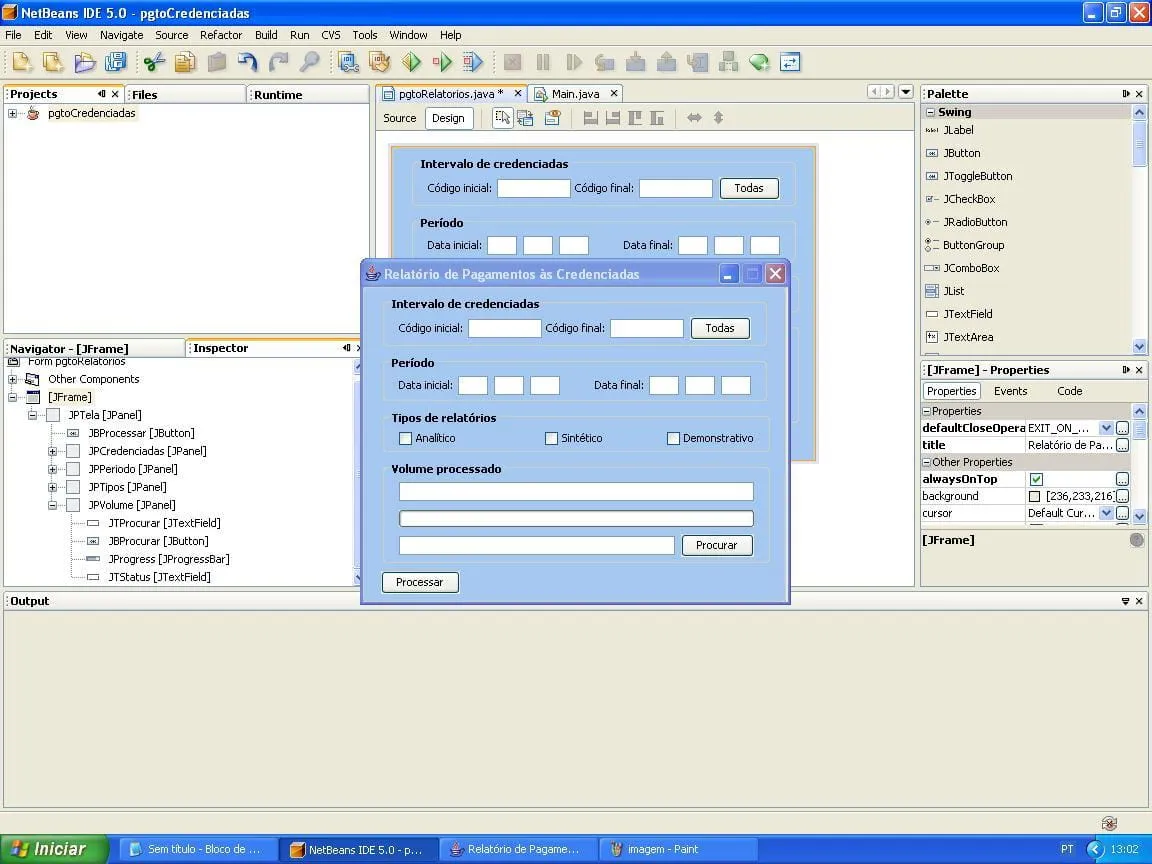Click the Save All toolbar icon
This screenshot has width=1152, height=864.
[x=116, y=62]
